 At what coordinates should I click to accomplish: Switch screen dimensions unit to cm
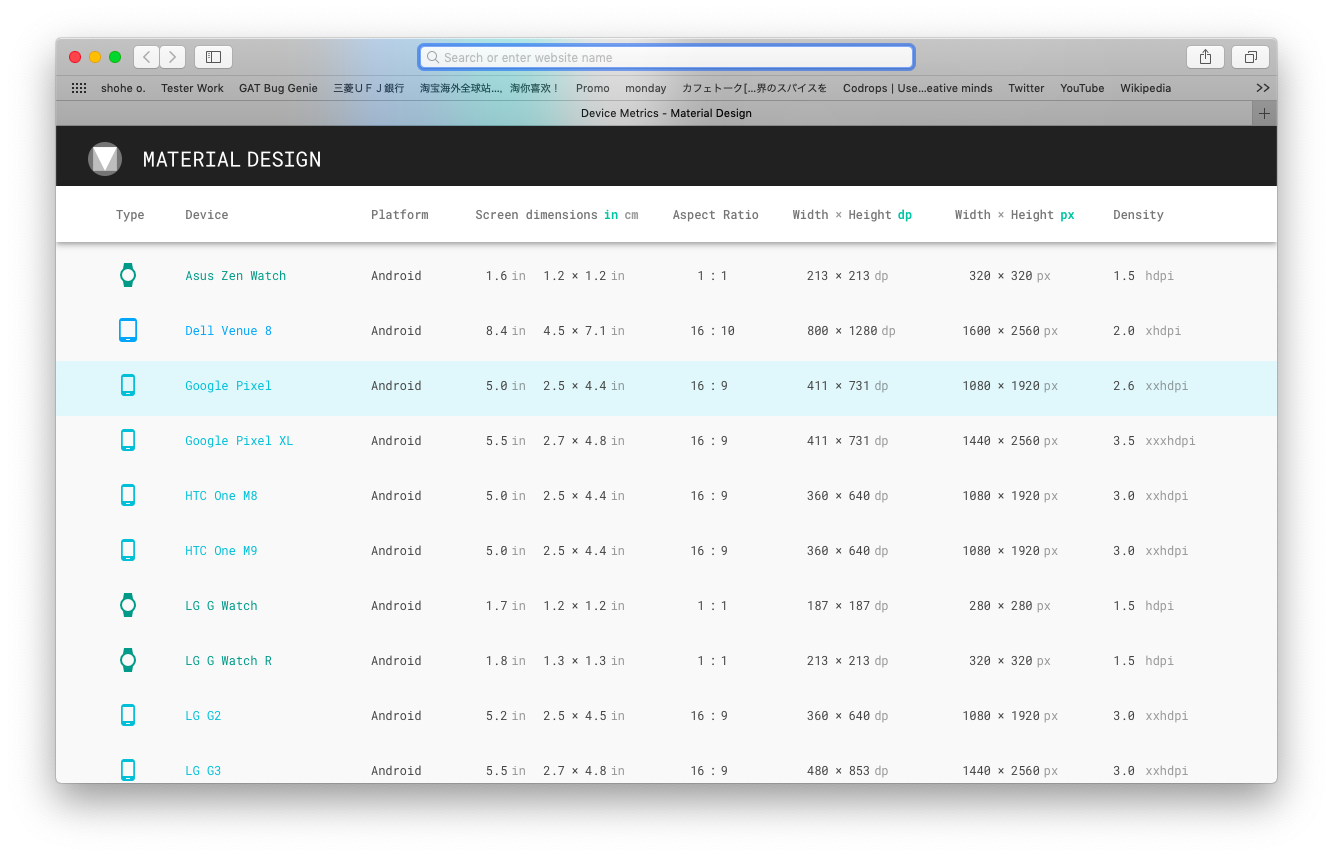pos(631,215)
